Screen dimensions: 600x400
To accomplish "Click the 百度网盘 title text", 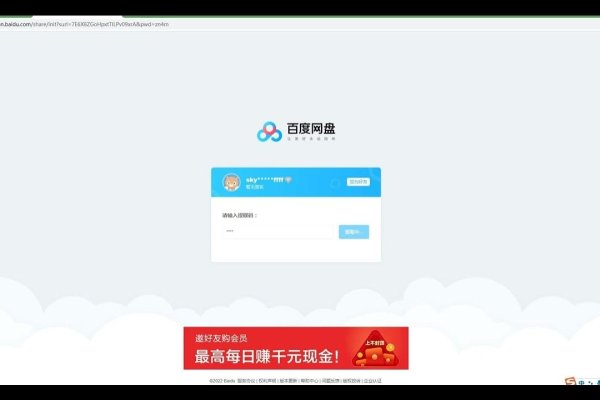I will [311, 128].
